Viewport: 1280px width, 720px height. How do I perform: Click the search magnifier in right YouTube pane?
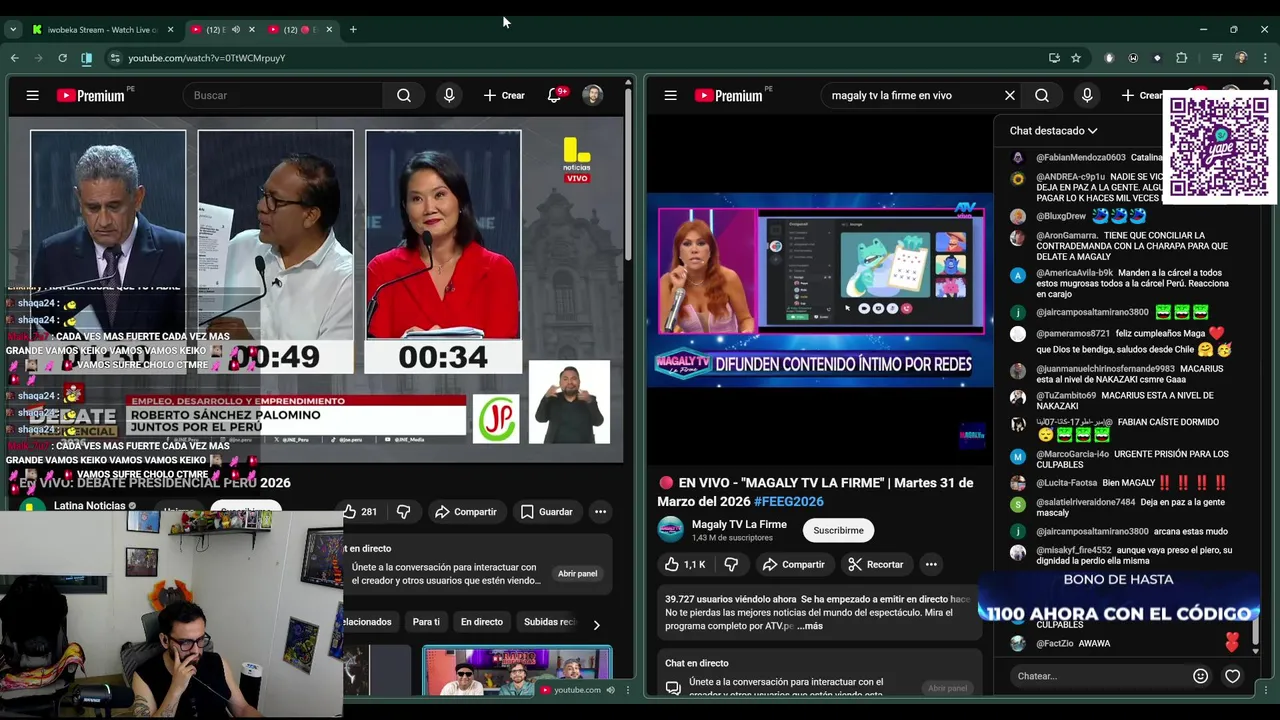point(1042,95)
